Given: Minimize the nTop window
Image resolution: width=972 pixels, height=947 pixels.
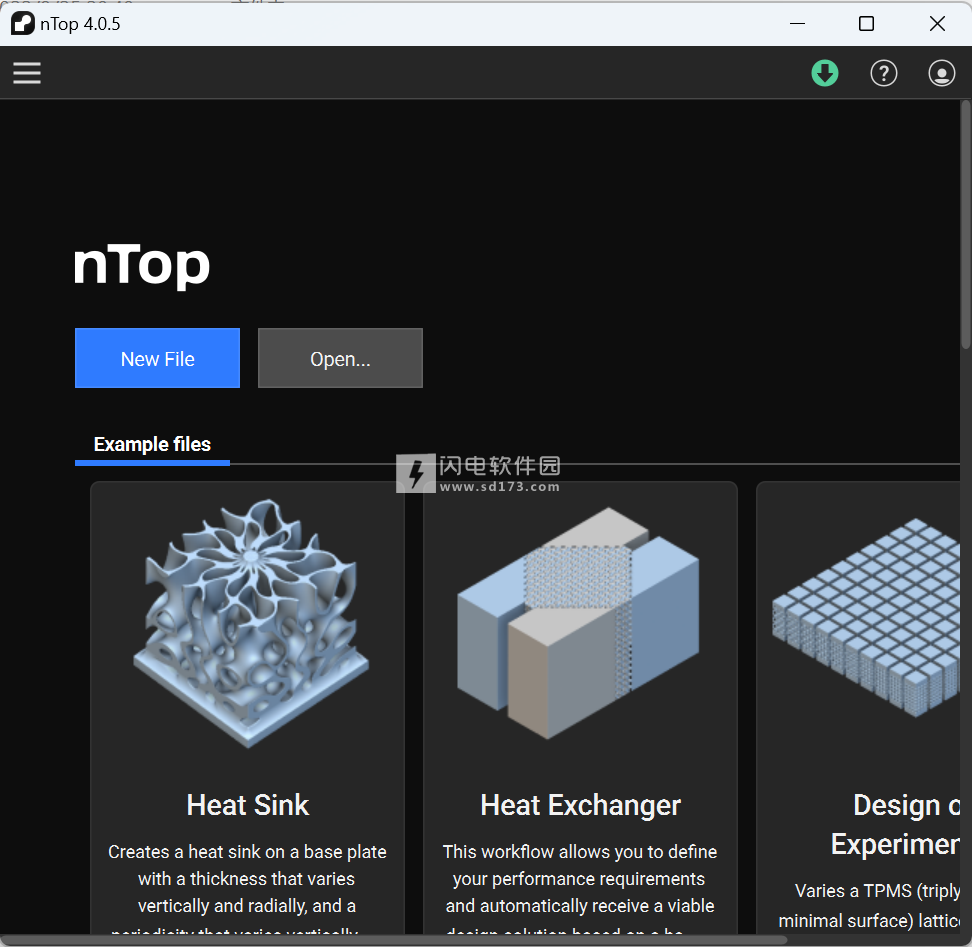Looking at the screenshot, I should (x=798, y=24).
